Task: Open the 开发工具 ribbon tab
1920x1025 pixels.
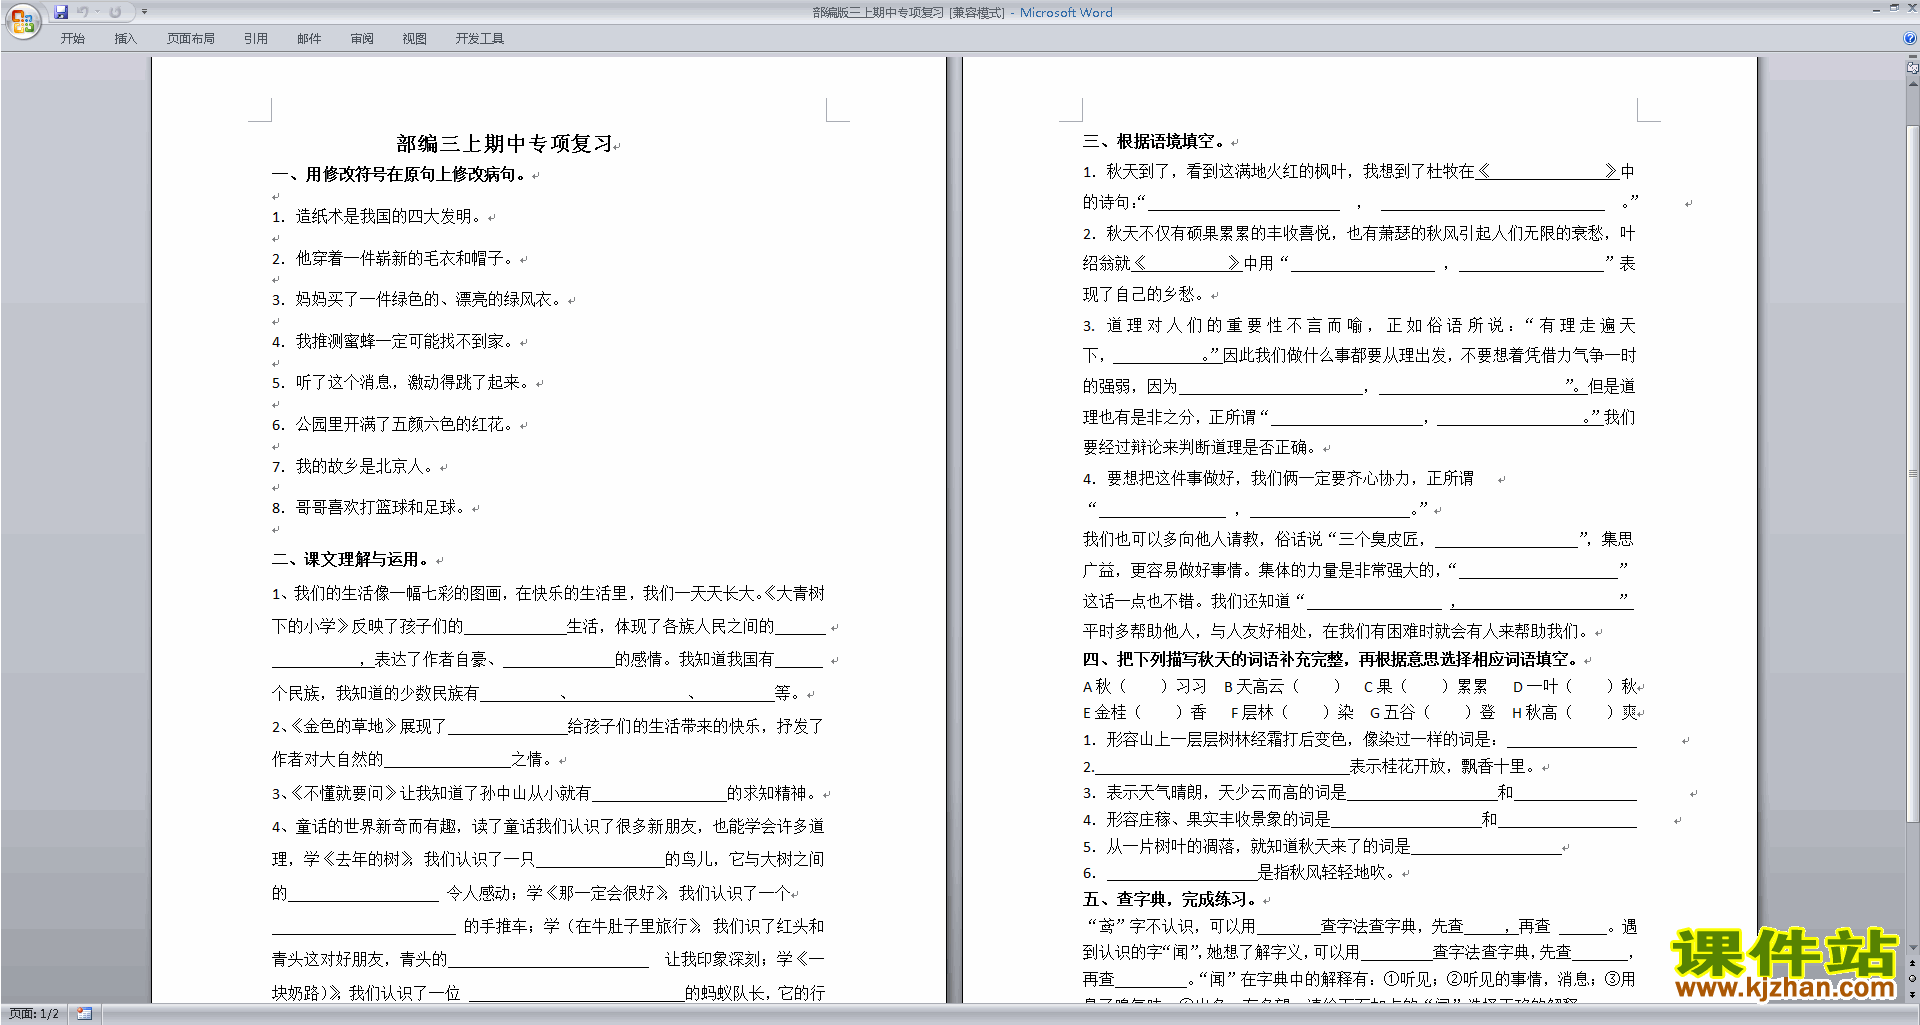Action: (x=480, y=39)
